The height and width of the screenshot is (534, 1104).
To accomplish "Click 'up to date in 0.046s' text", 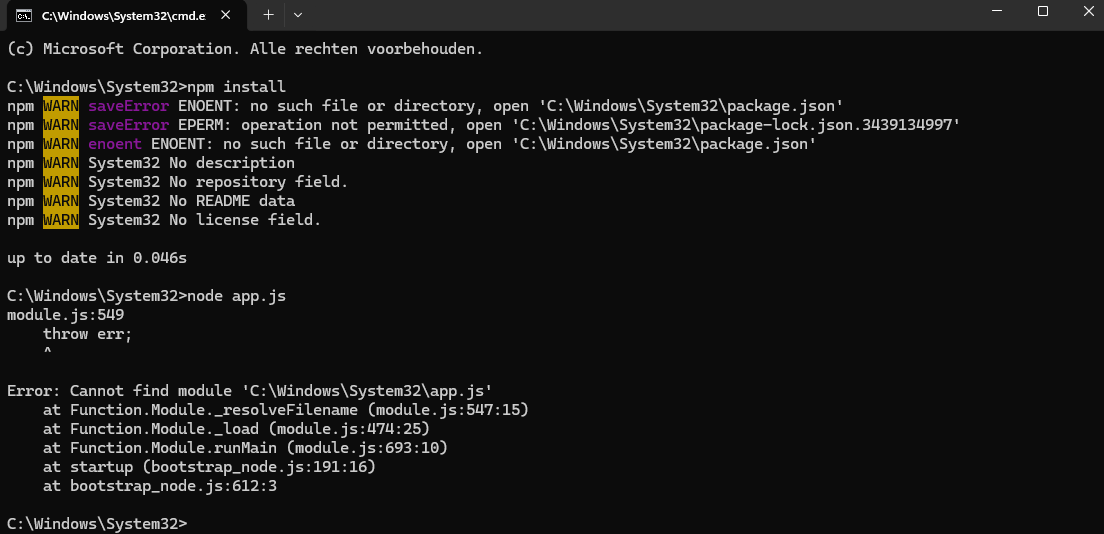I will click(x=96, y=258).
